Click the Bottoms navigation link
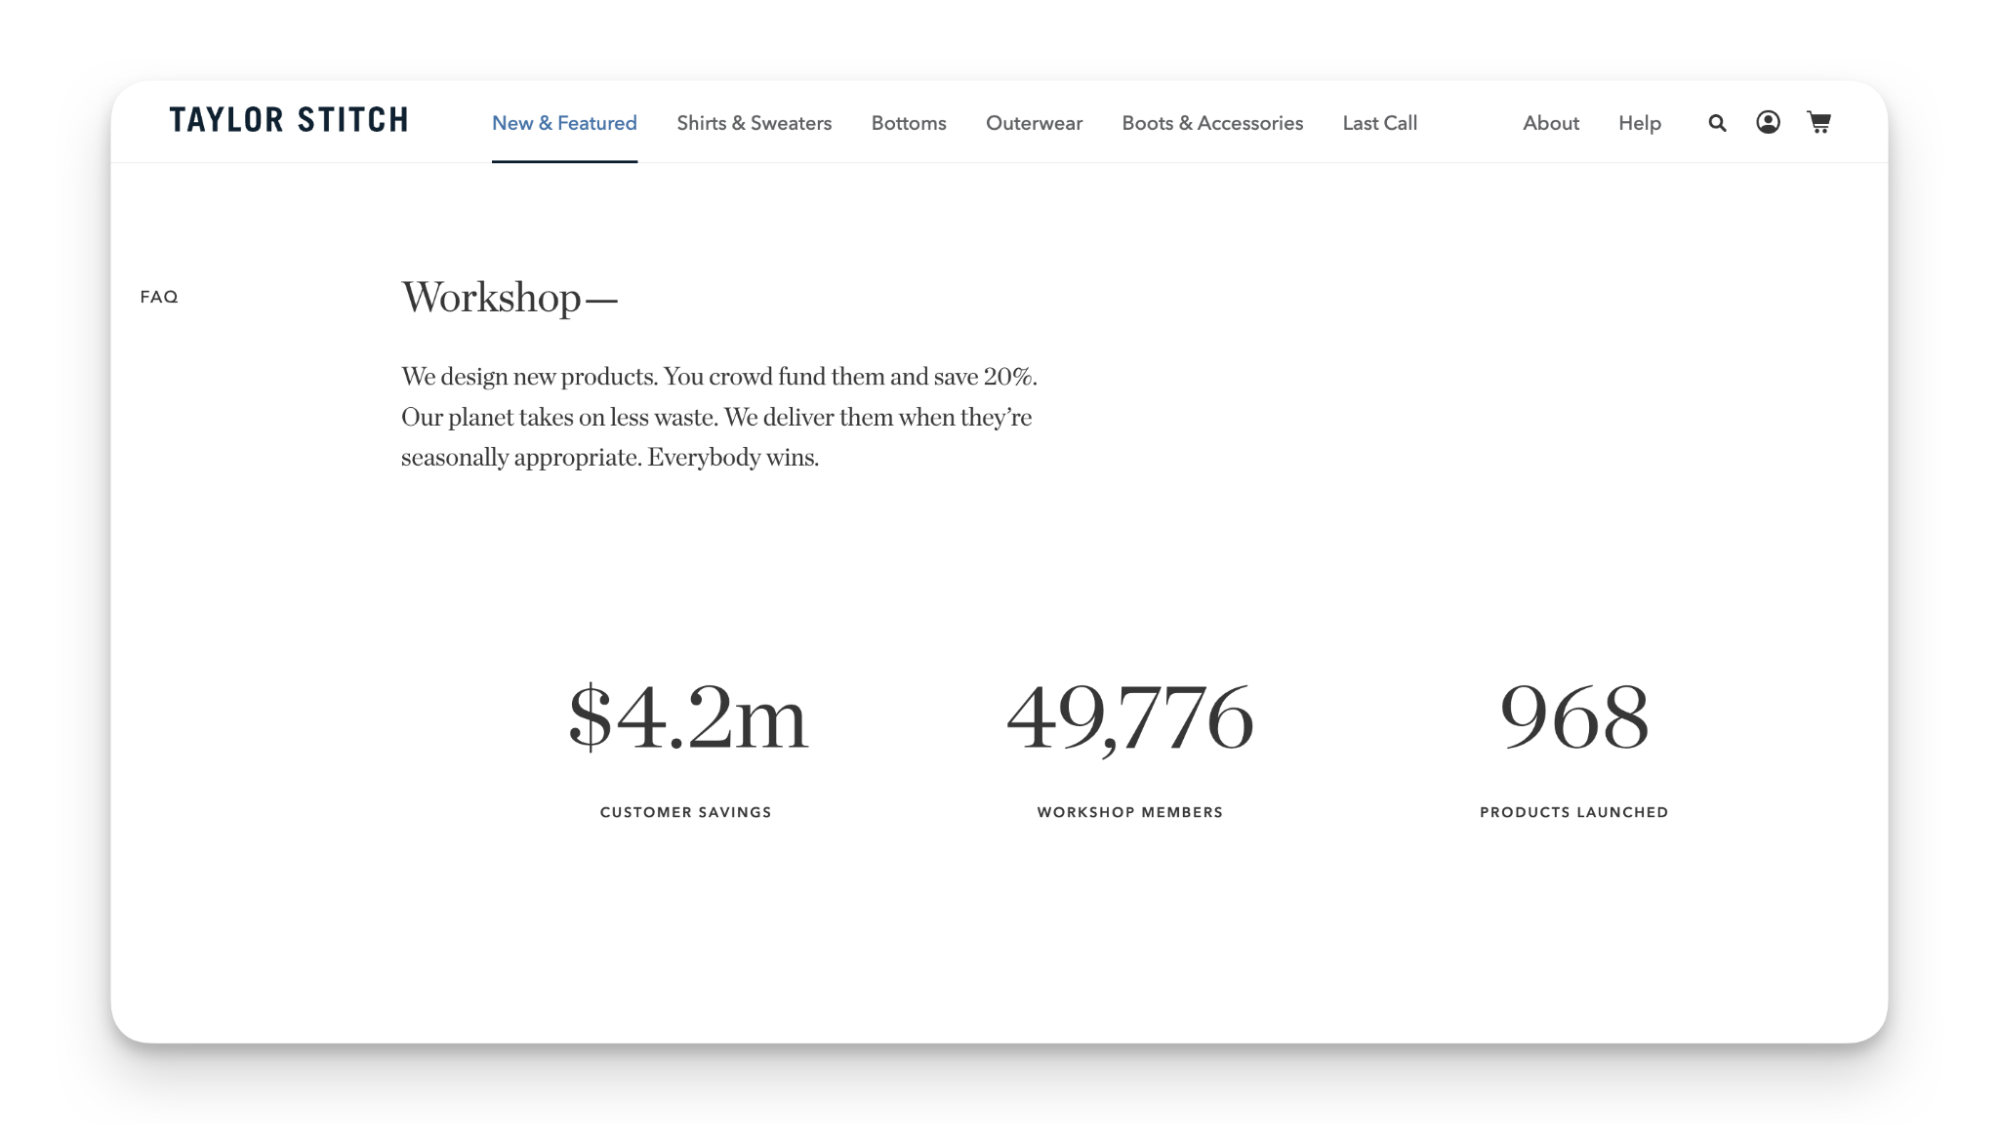 pos(908,122)
